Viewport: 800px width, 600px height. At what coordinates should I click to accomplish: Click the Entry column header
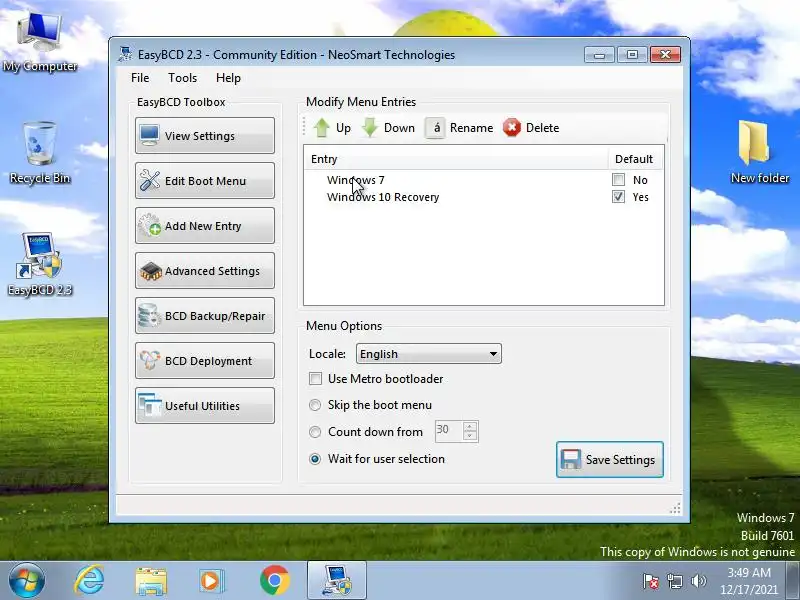[456, 159]
